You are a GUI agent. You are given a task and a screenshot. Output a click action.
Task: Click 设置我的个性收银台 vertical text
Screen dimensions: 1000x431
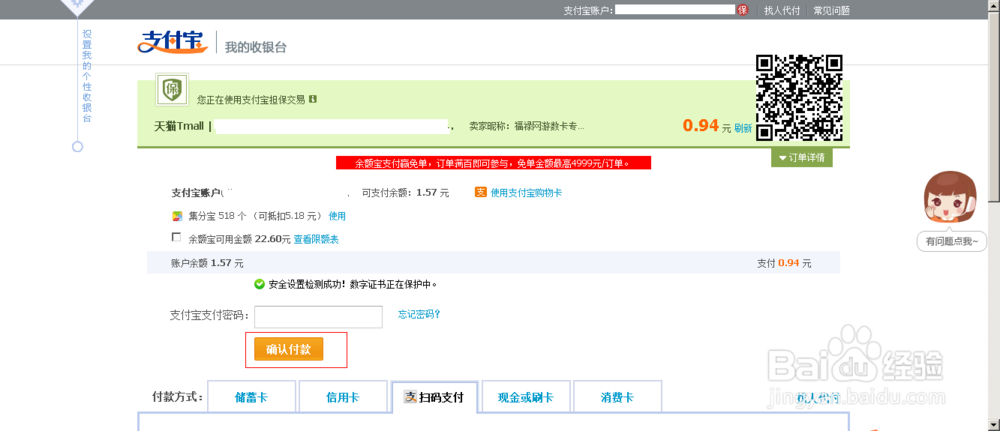(87, 75)
